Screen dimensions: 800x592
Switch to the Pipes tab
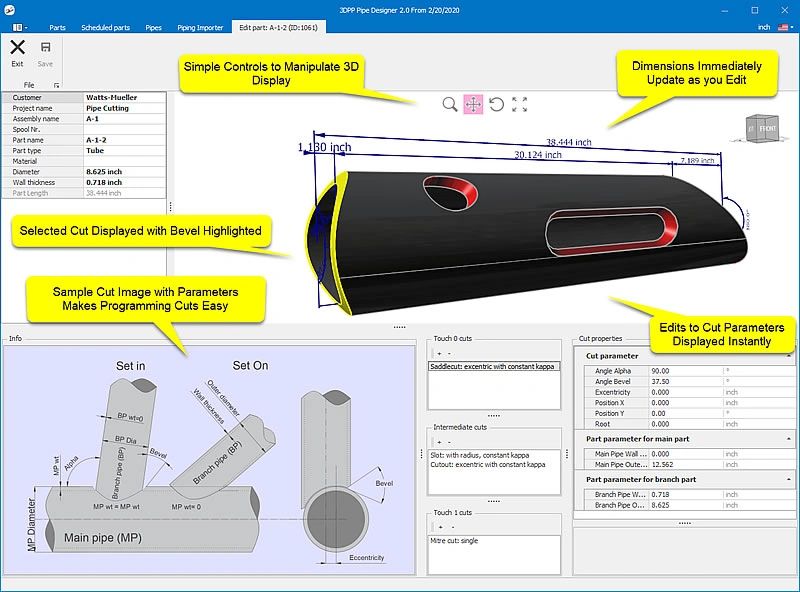click(x=153, y=27)
